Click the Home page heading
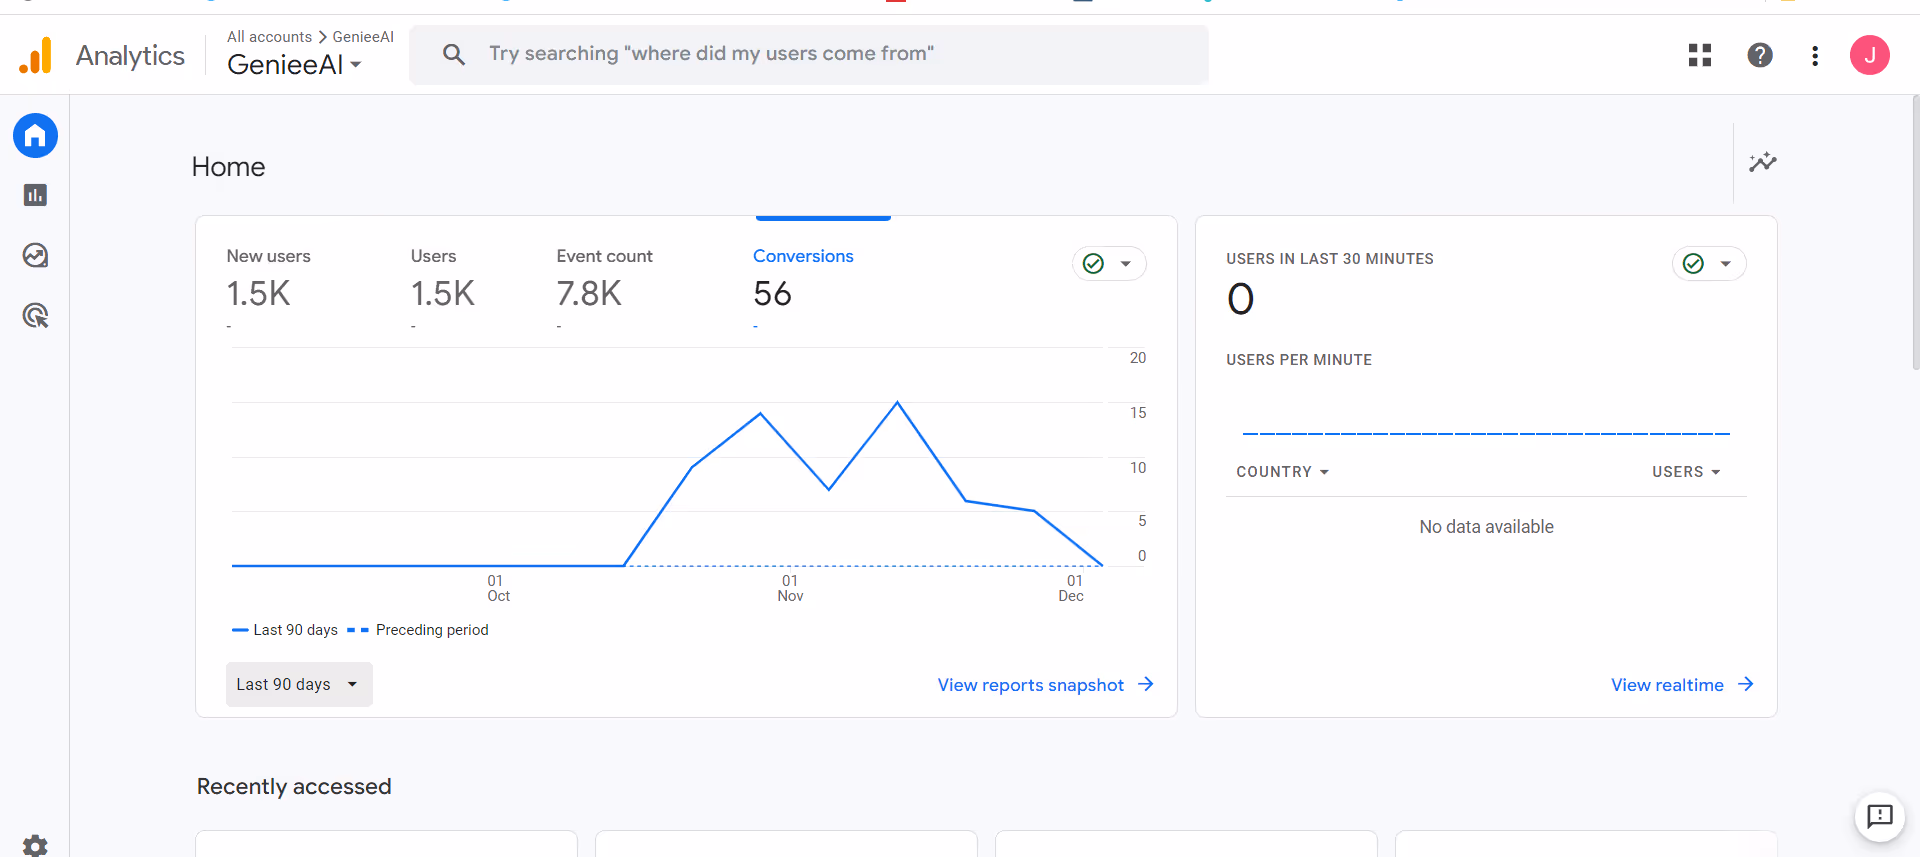This screenshot has width=1920, height=857. tap(228, 167)
